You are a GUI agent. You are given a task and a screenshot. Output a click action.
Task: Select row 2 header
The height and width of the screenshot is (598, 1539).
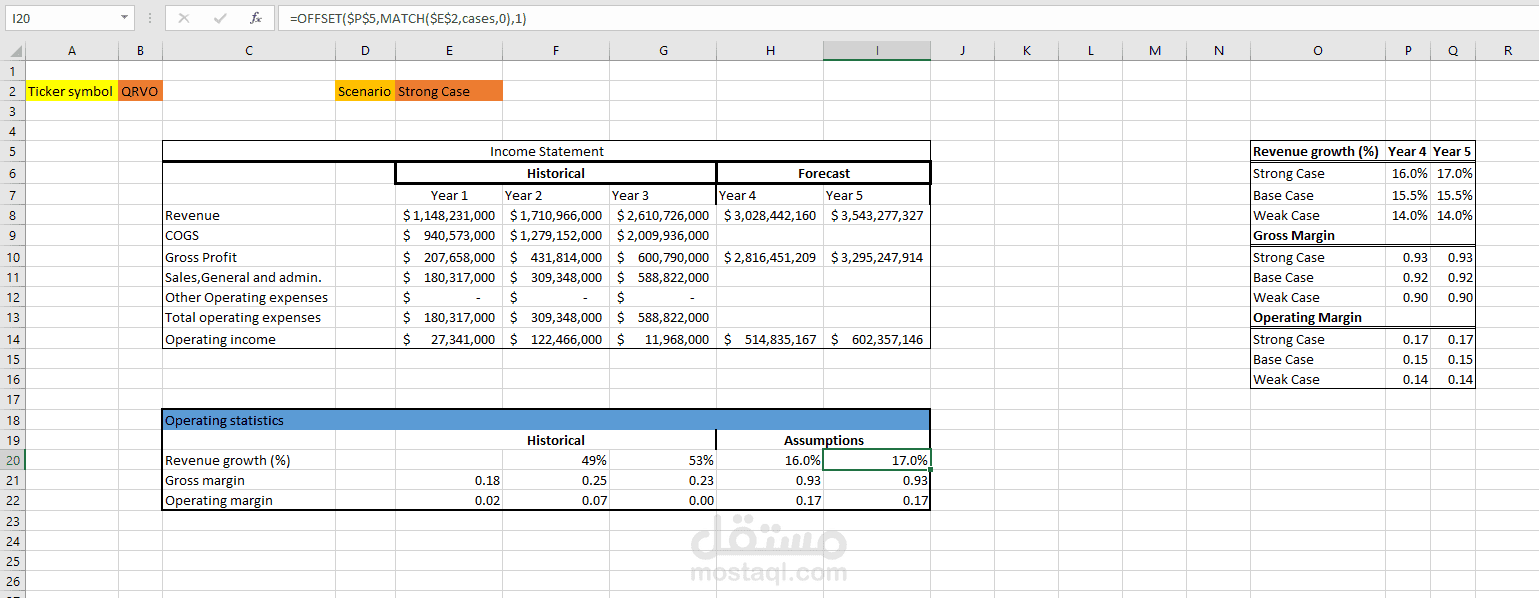(x=12, y=91)
